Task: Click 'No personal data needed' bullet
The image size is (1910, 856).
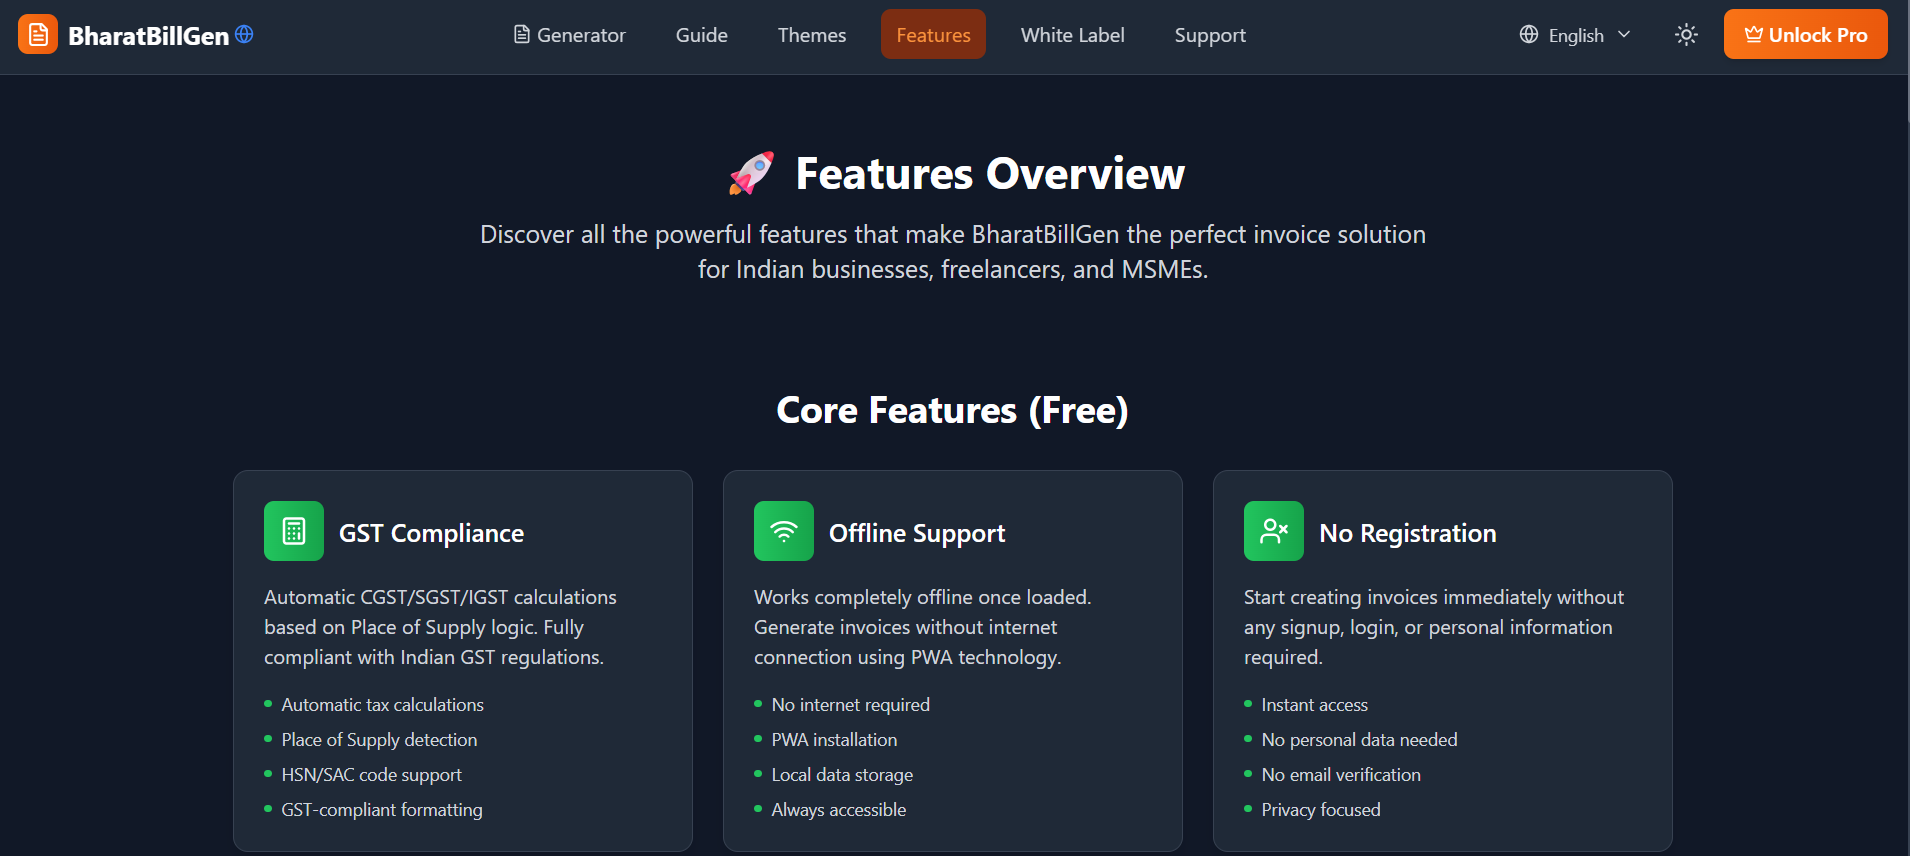Action: [1360, 740]
